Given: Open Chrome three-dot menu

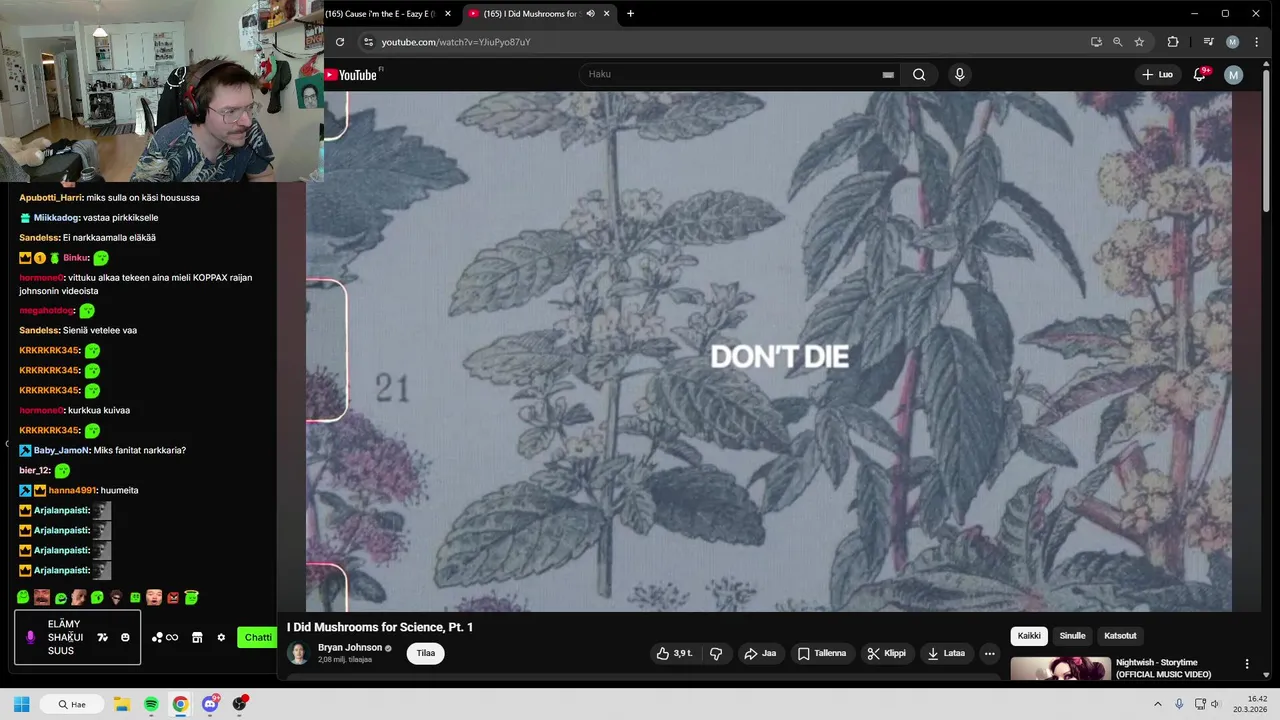Looking at the screenshot, I should pyautogui.click(x=1257, y=42).
